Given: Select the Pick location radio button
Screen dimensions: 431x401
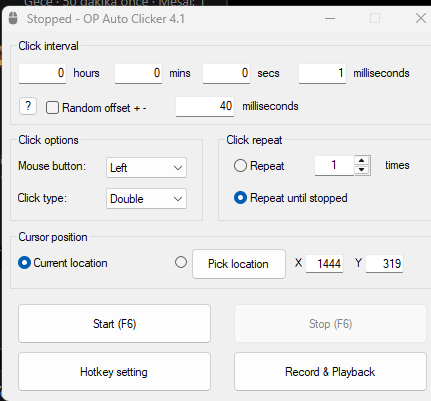Looking at the screenshot, I should tap(181, 262).
